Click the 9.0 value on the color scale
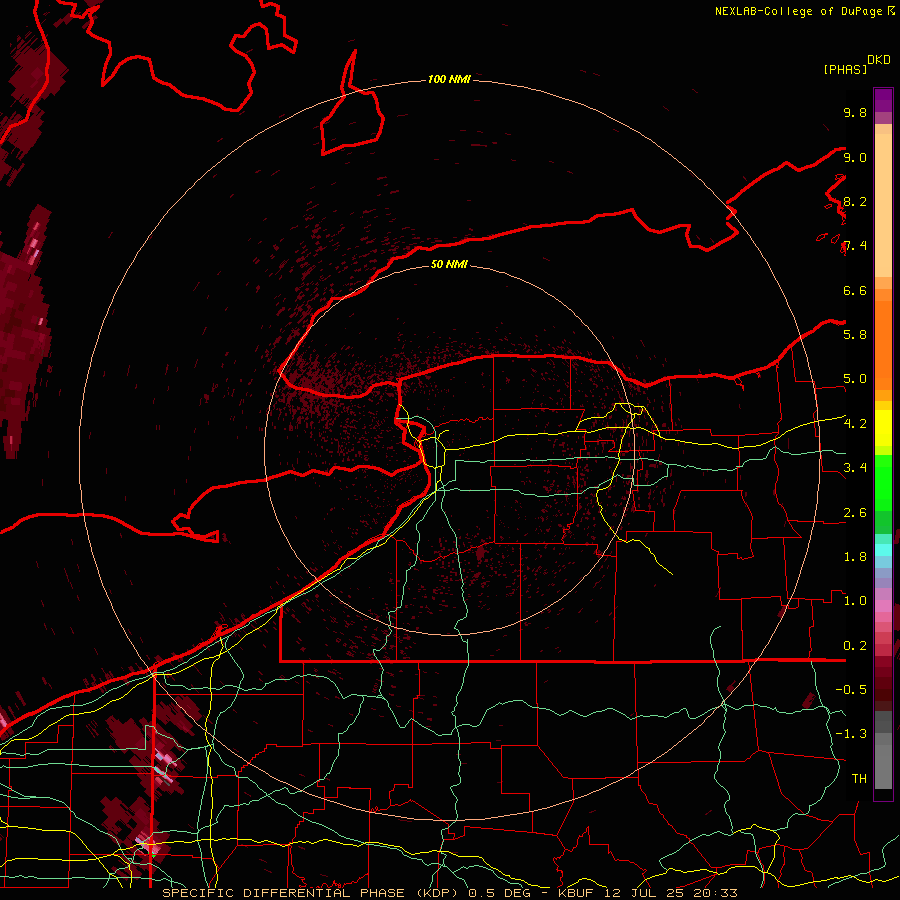This screenshot has height=900, width=900. pyautogui.click(x=855, y=157)
